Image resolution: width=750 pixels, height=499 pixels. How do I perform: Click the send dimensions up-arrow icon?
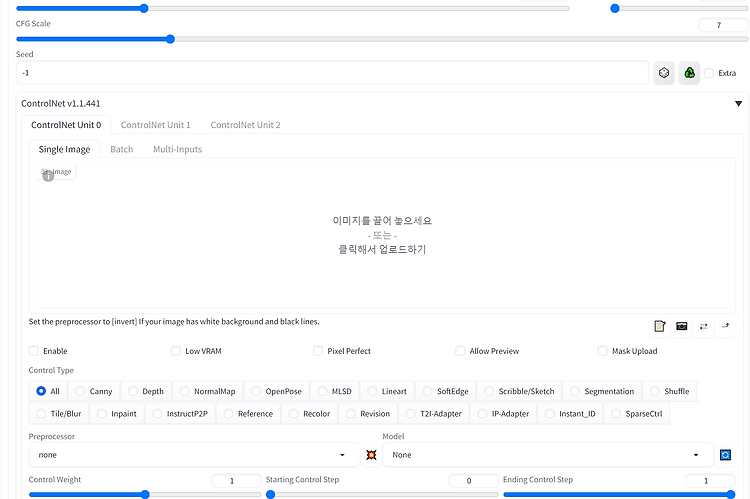tap(725, 326)
